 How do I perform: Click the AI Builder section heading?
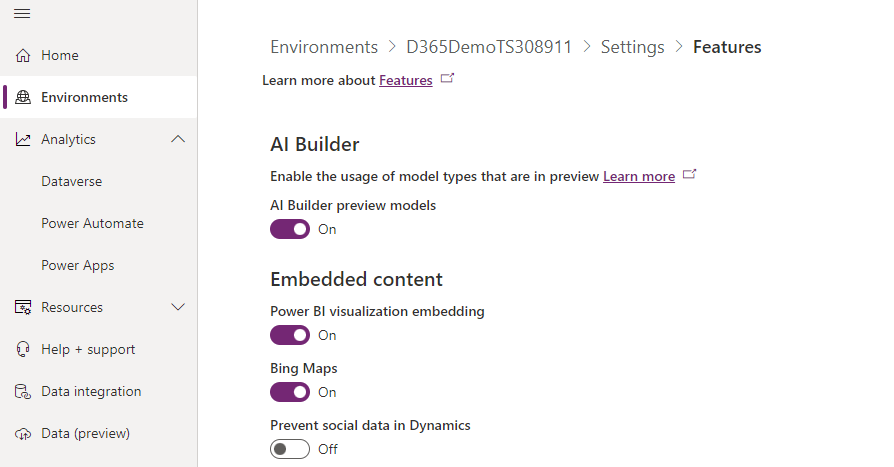pos(315,144)
